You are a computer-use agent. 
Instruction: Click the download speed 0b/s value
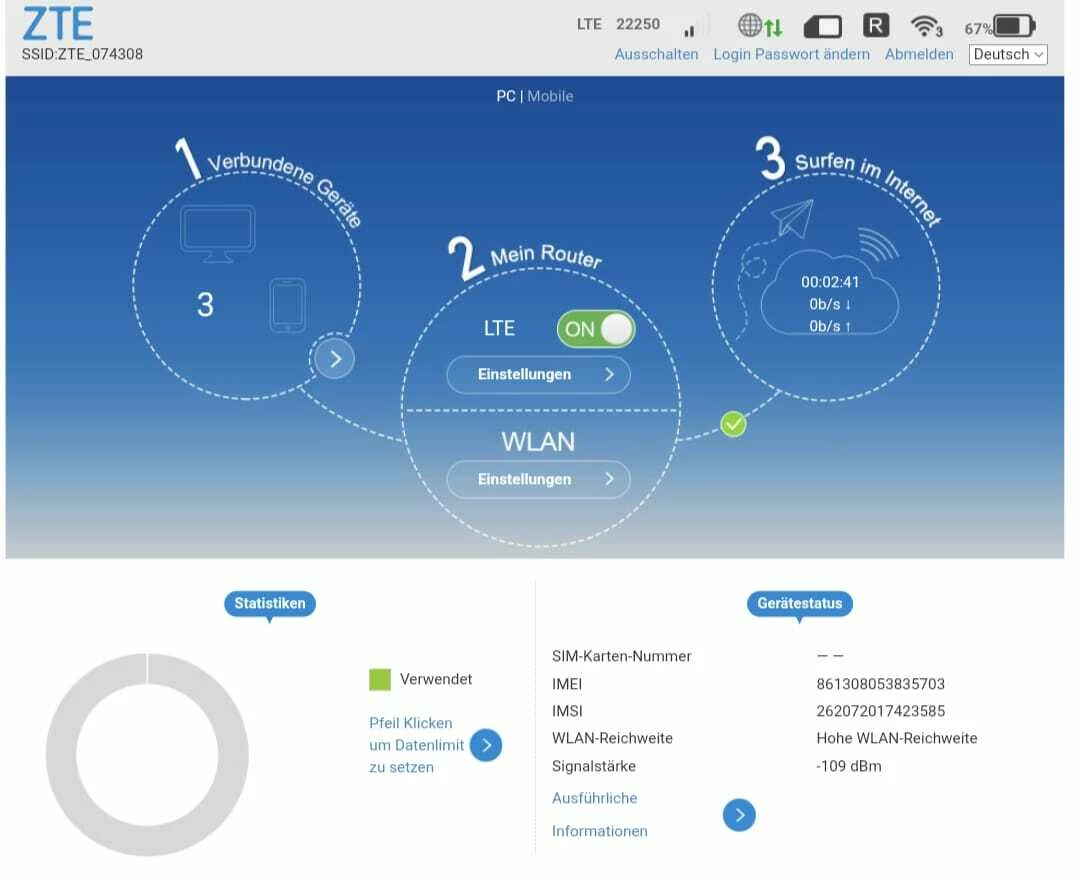coord(830,304)
